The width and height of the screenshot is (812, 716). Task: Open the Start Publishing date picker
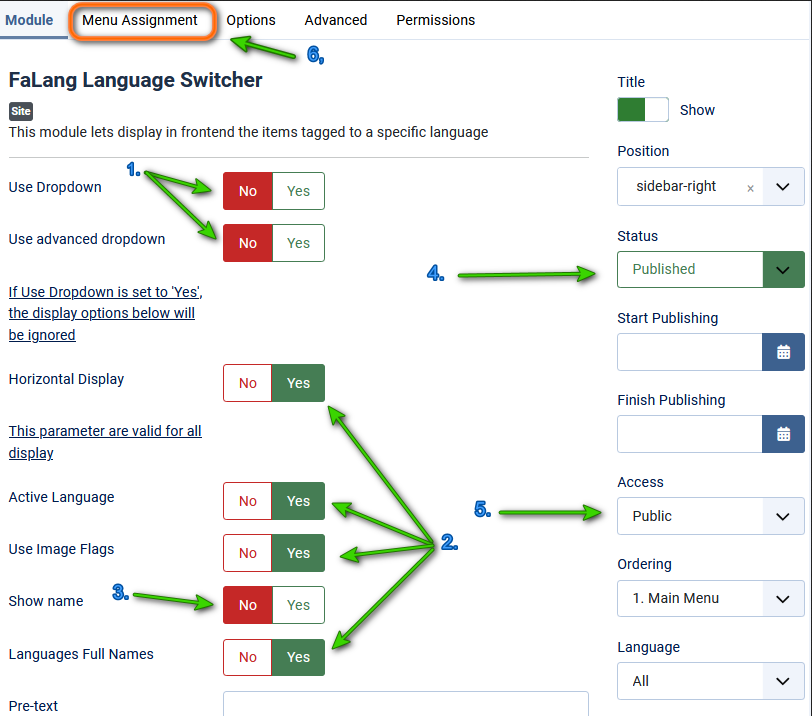tap(784, 352)
